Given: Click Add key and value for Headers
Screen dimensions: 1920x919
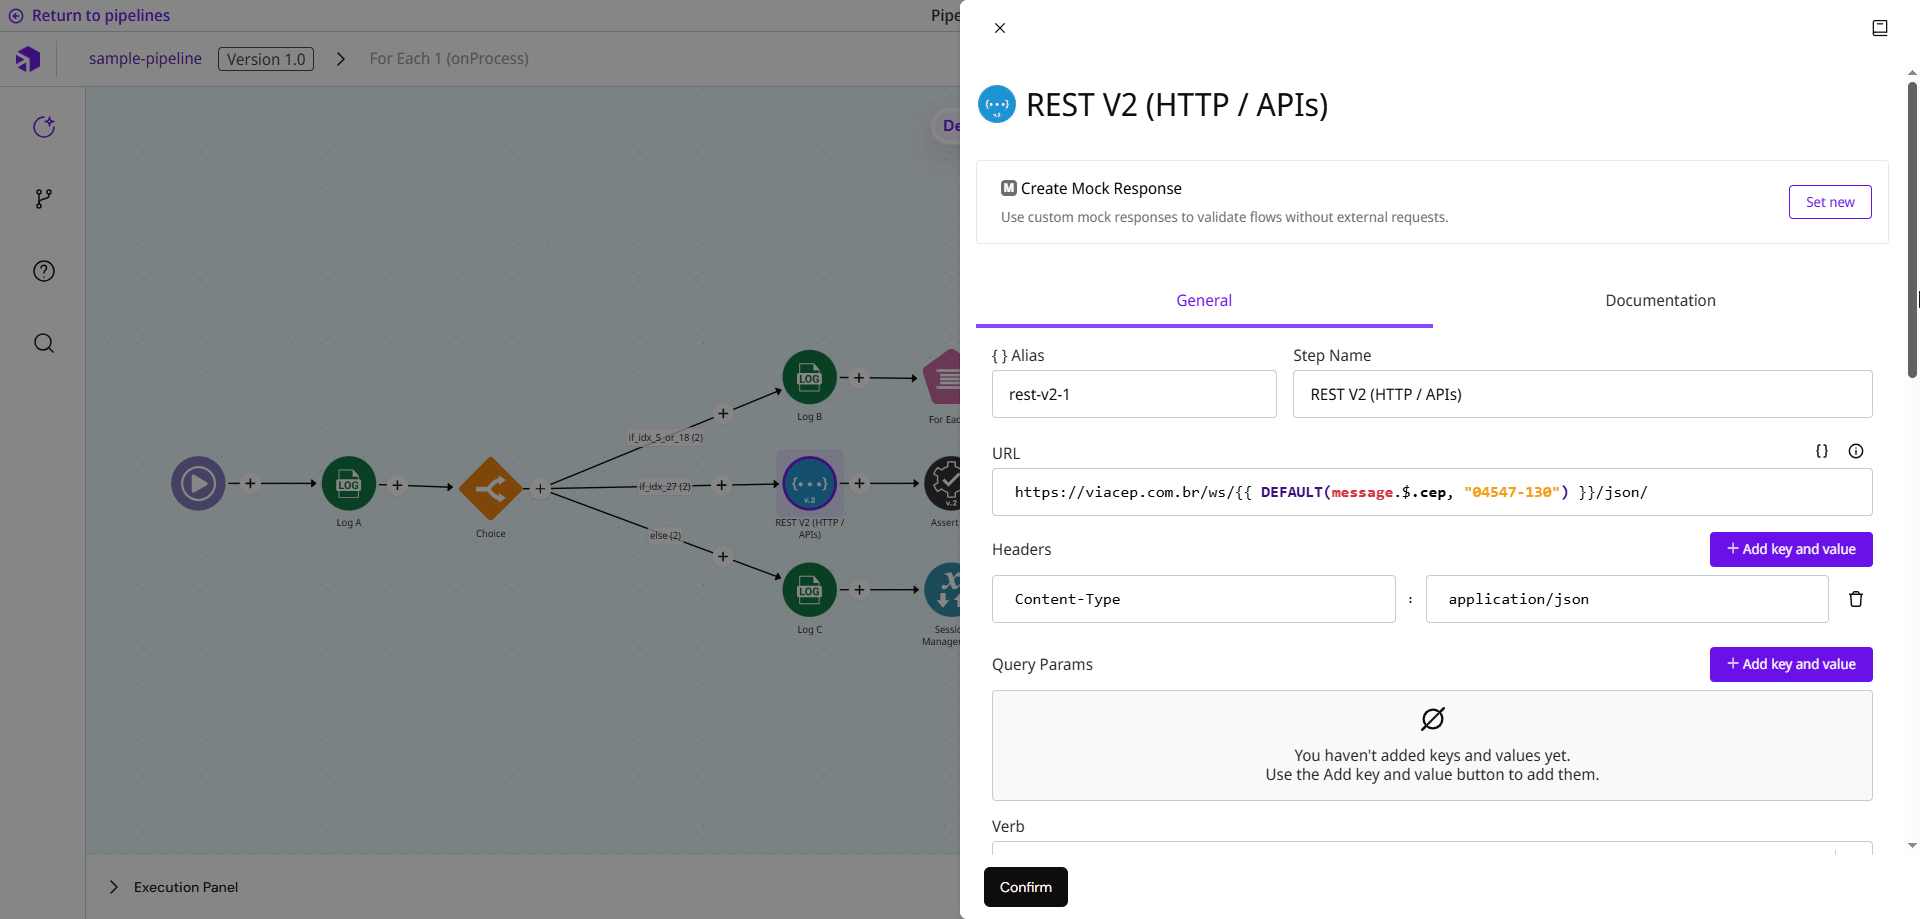Looking at the screenshot, I should coord(1790,549).
